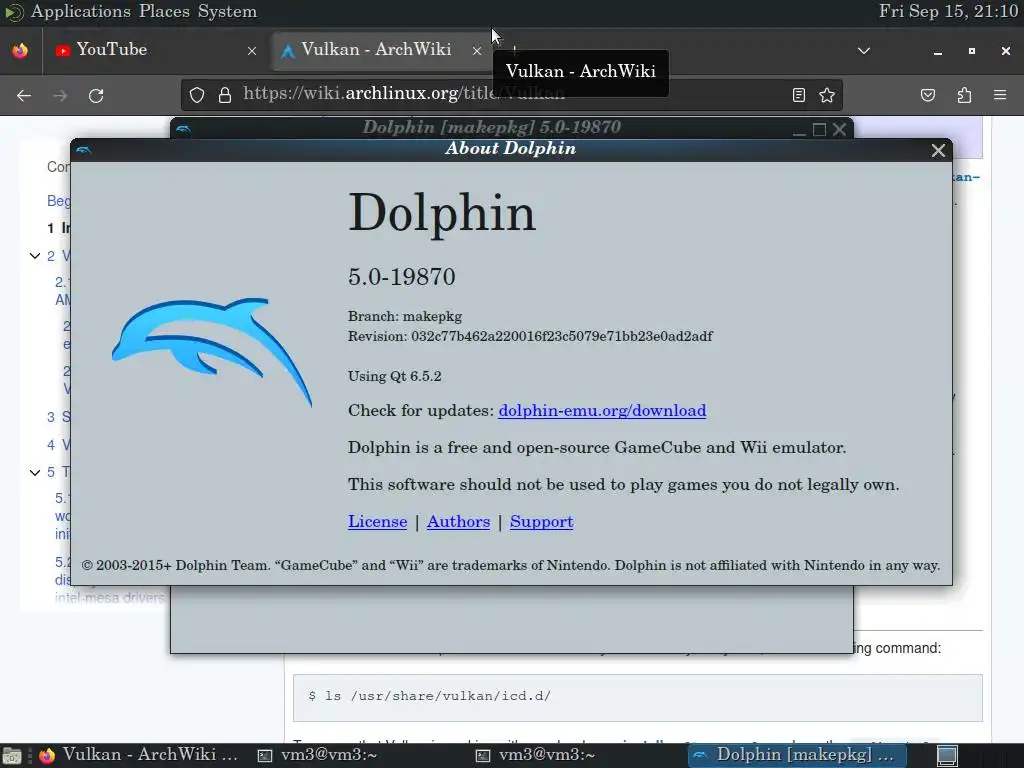The image size is (1024, 768).
Task: Click the ls /usr/share/vulkan/icd.d/ code block
Action: tap(637, 697)
